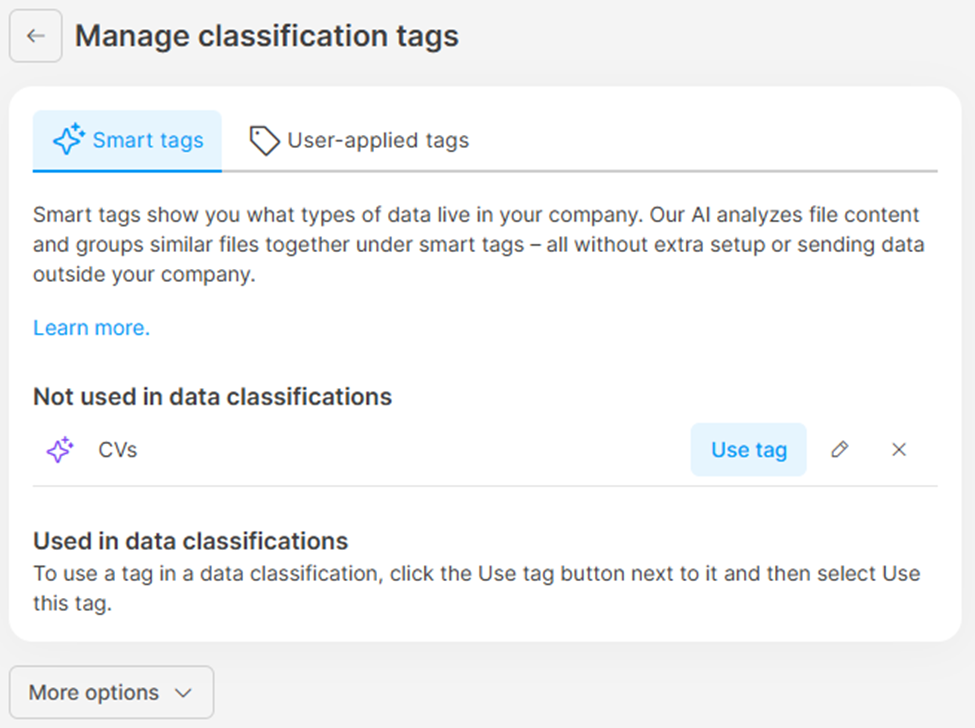Click the tag icon on User-applied tags tab
The image size is (975, 728).
tap(264, 141)
